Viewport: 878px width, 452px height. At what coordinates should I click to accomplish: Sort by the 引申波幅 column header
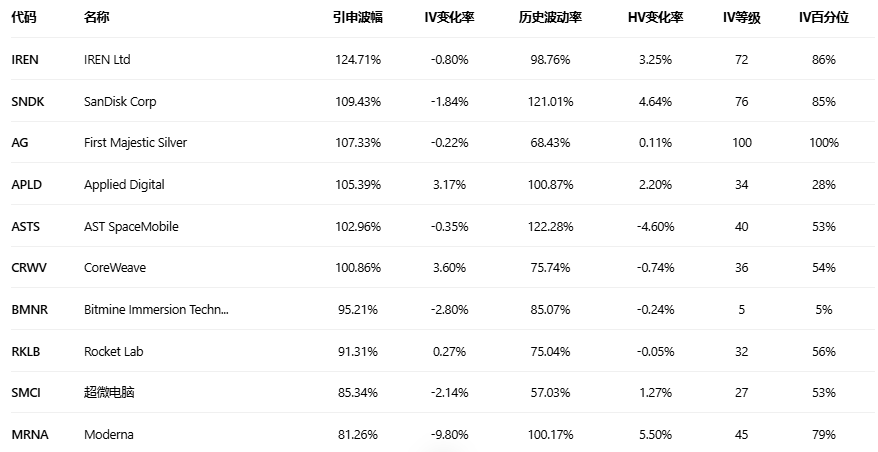tap(357, 18)
